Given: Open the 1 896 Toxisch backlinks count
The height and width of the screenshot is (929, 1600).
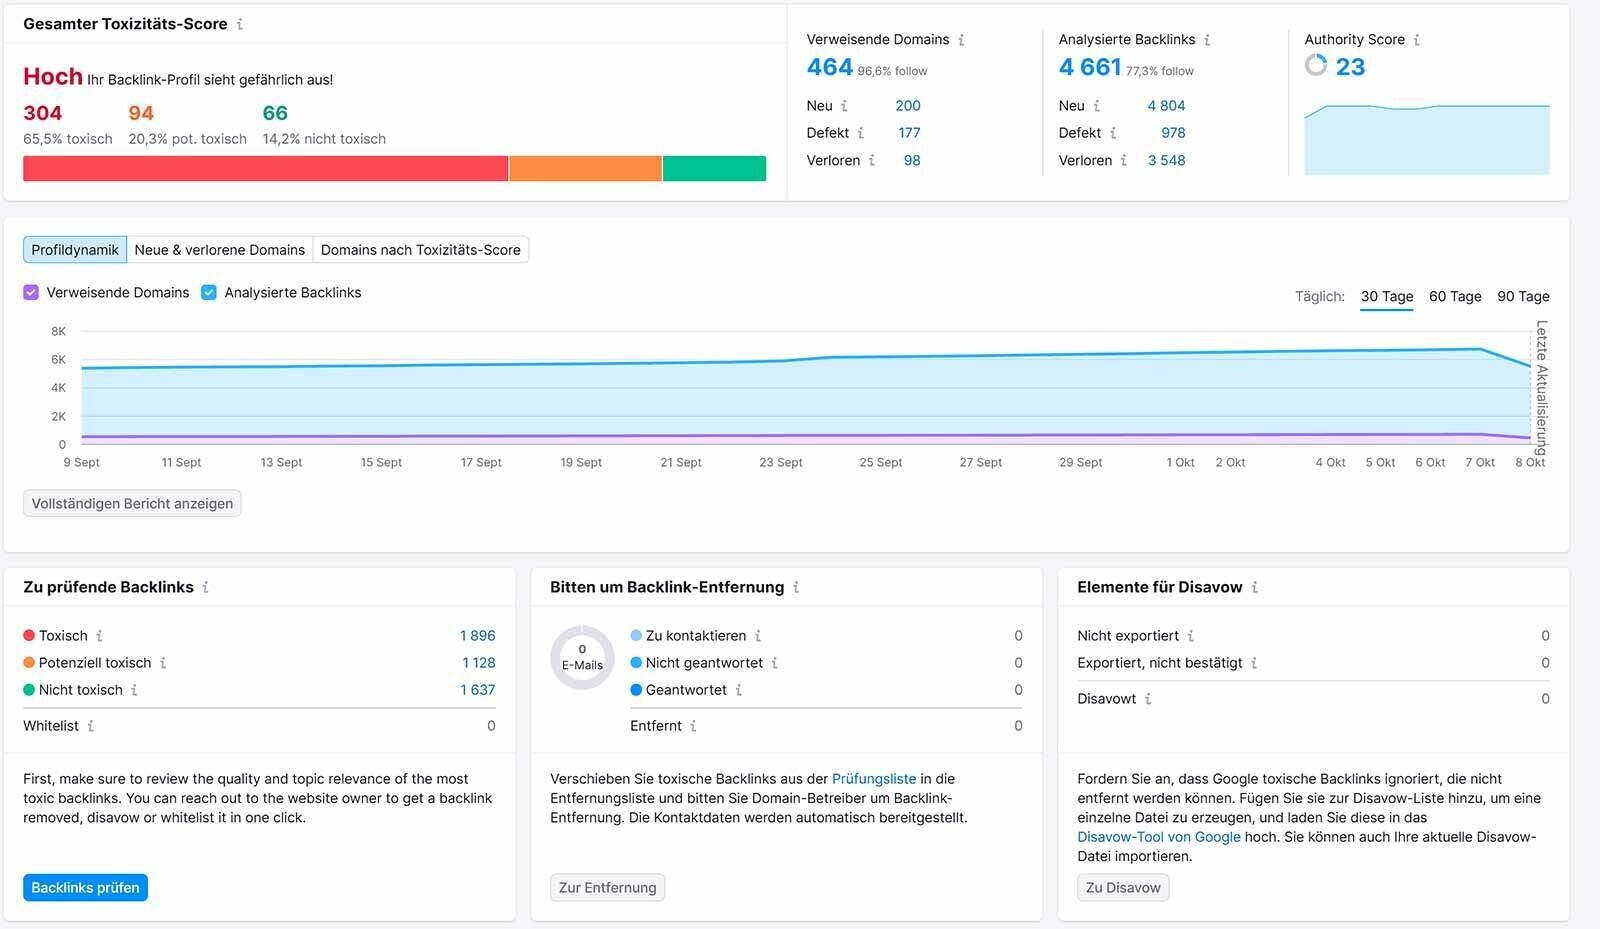Looking at the screenshot, I should 478,636.
